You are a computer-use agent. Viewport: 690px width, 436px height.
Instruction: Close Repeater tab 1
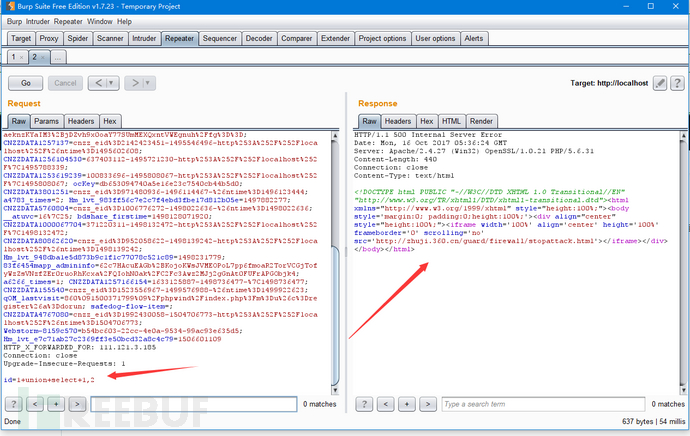click(x=21, y=57)
